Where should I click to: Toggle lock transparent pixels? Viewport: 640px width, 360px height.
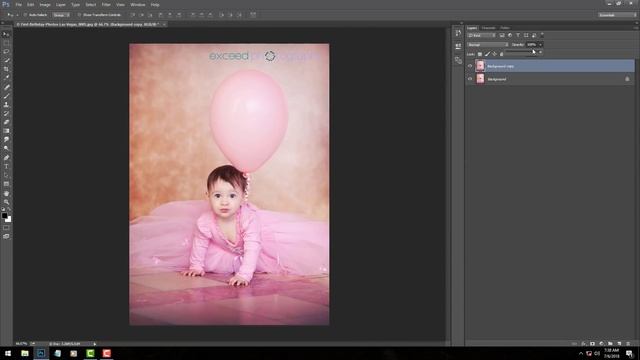(480, 54)
